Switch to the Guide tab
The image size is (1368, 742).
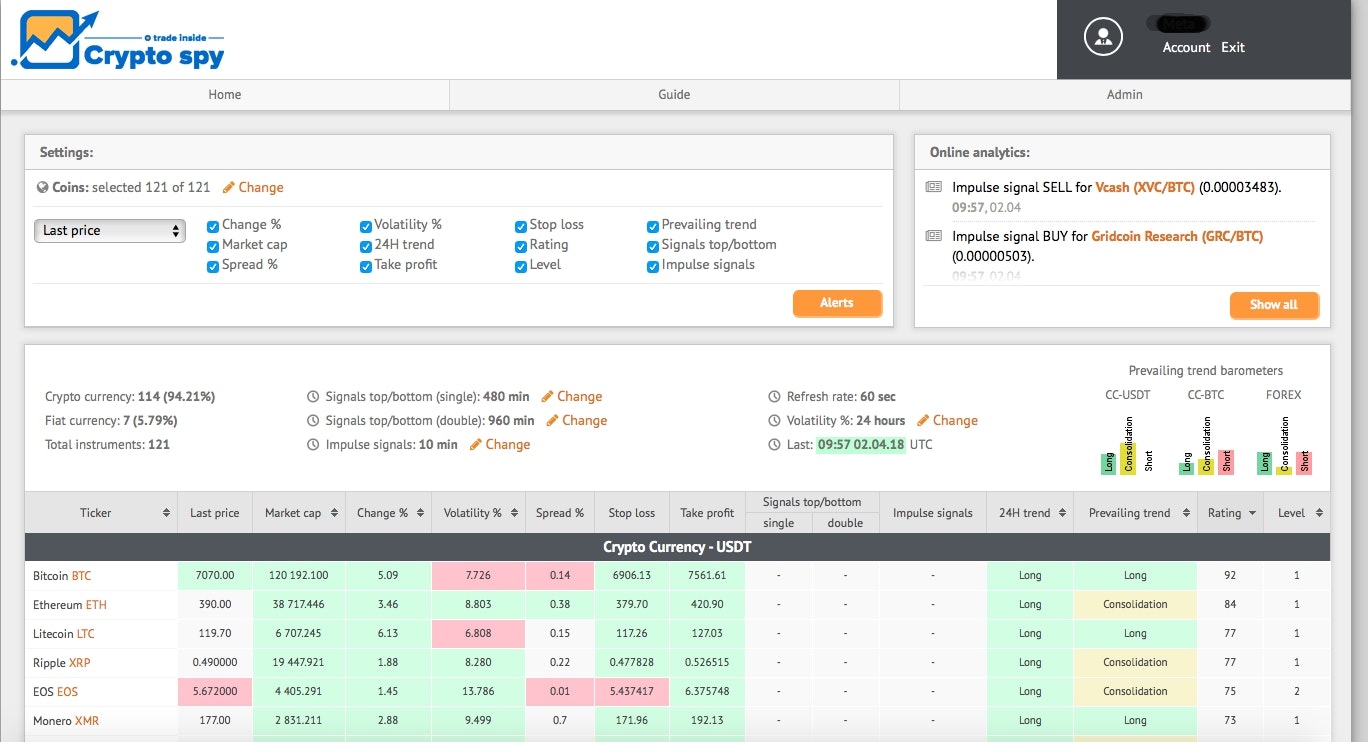point(673,94)
